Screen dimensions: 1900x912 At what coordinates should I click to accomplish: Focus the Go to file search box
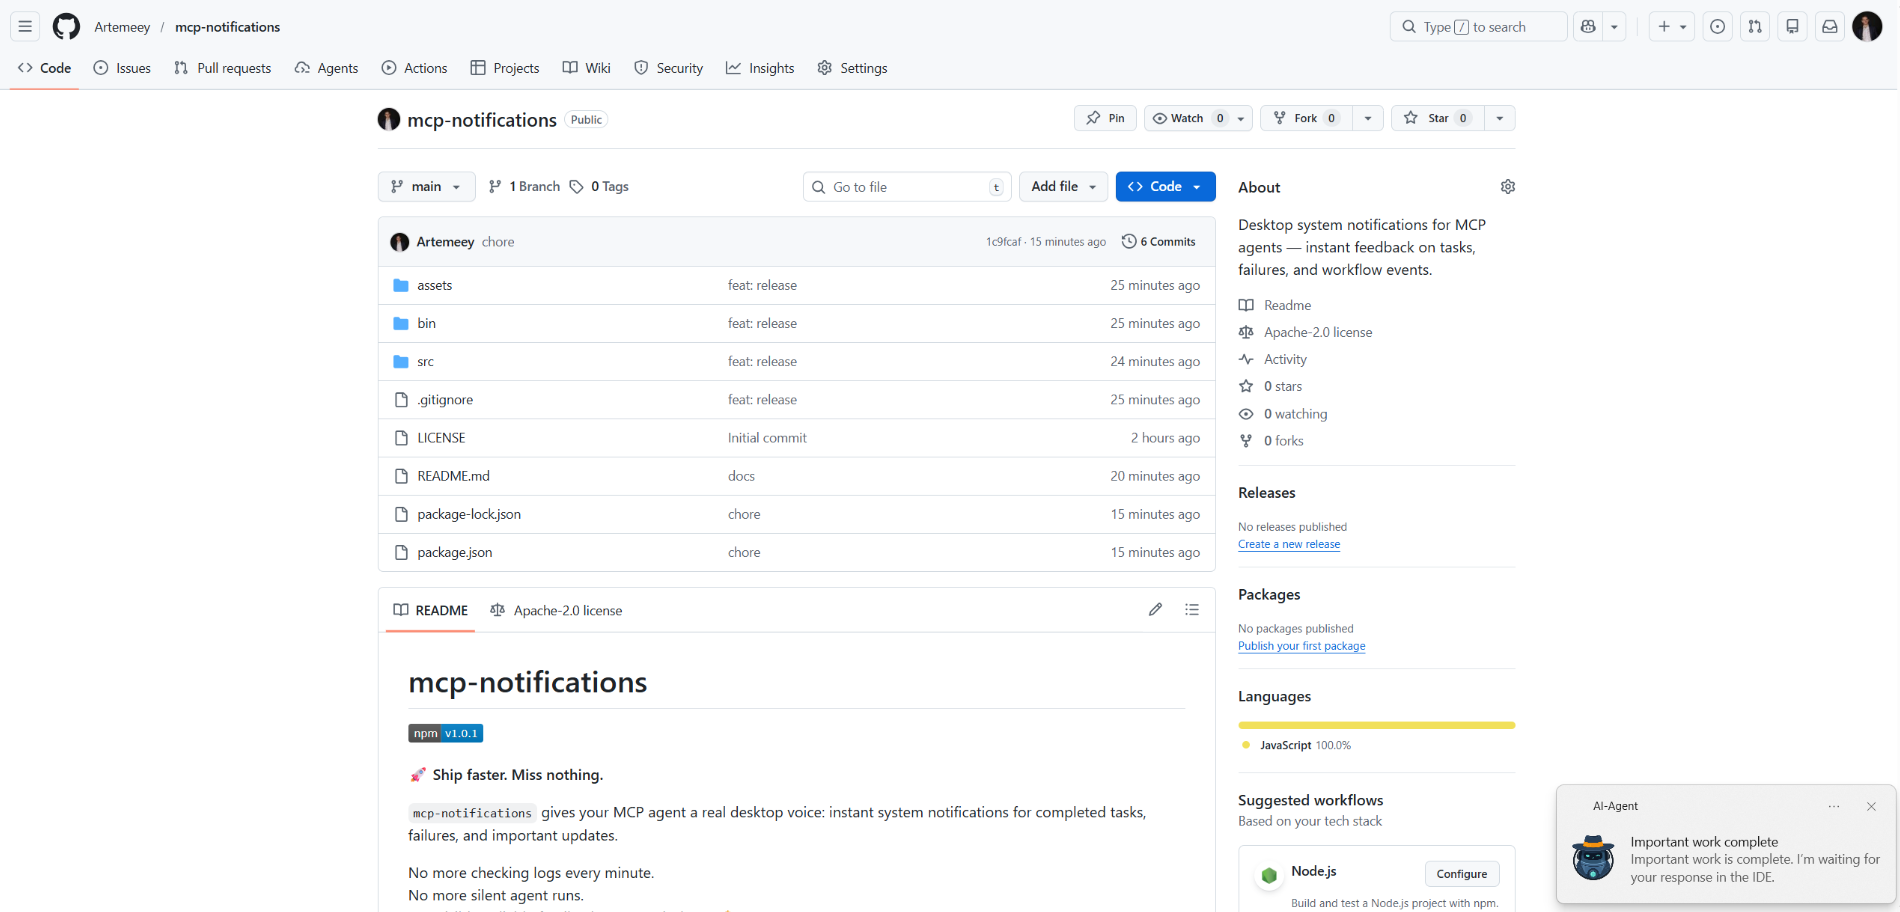click(907, 187)
